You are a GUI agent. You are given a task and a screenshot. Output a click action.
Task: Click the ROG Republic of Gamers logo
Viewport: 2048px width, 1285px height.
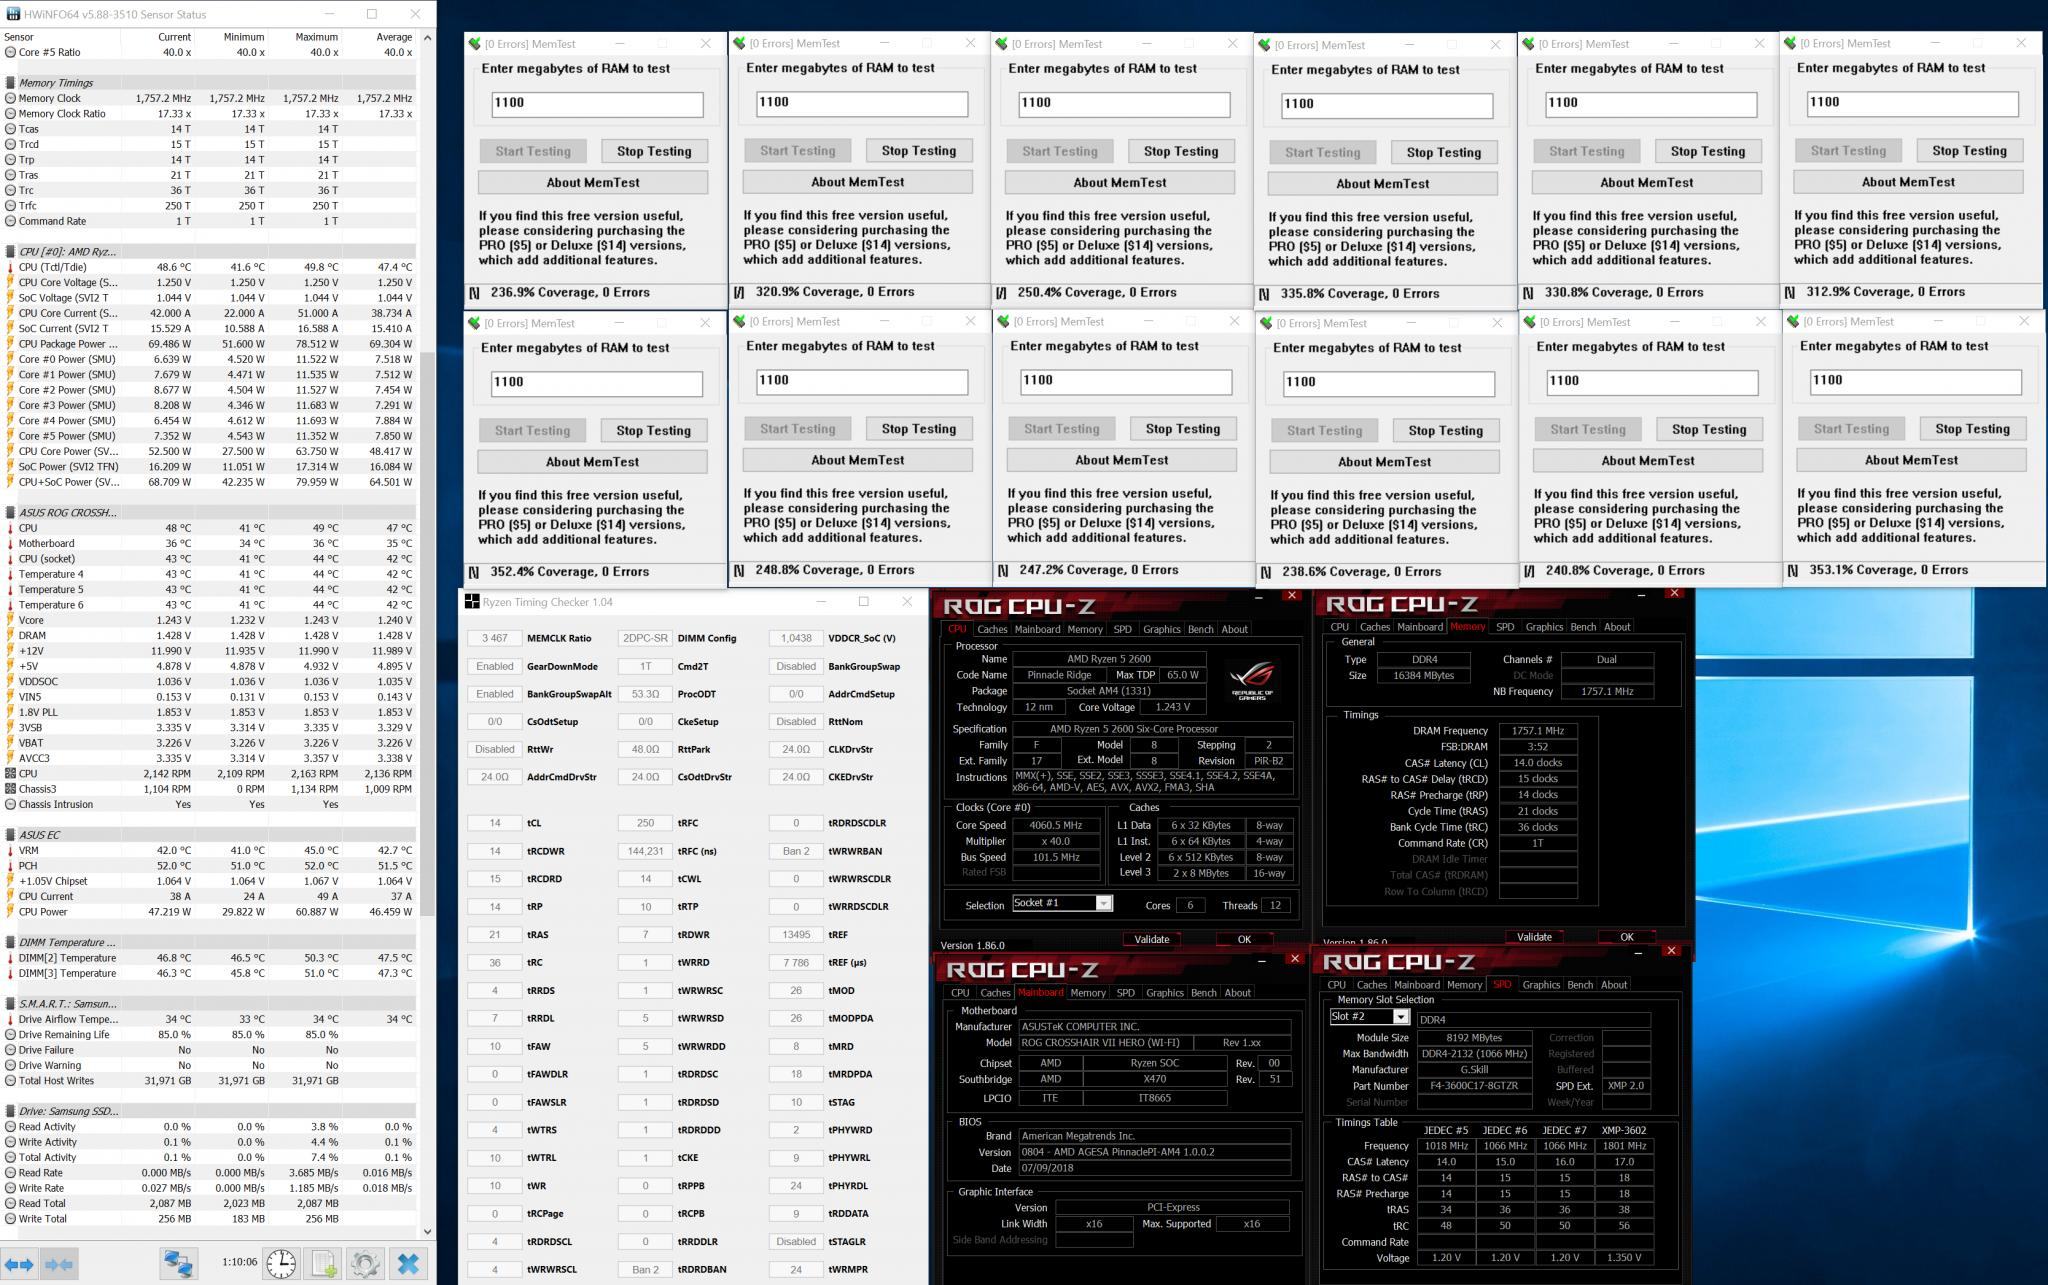(x=1252, y=679)
